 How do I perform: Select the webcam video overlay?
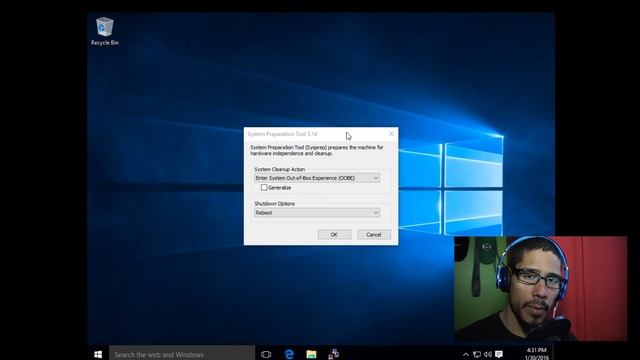[540, 288]
